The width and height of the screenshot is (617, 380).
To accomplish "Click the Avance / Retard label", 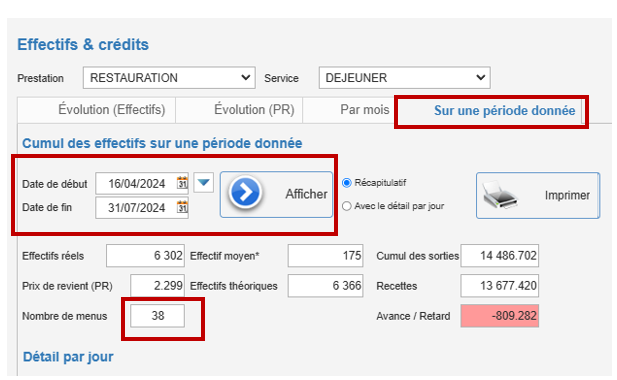I will [x=413, y=316].
